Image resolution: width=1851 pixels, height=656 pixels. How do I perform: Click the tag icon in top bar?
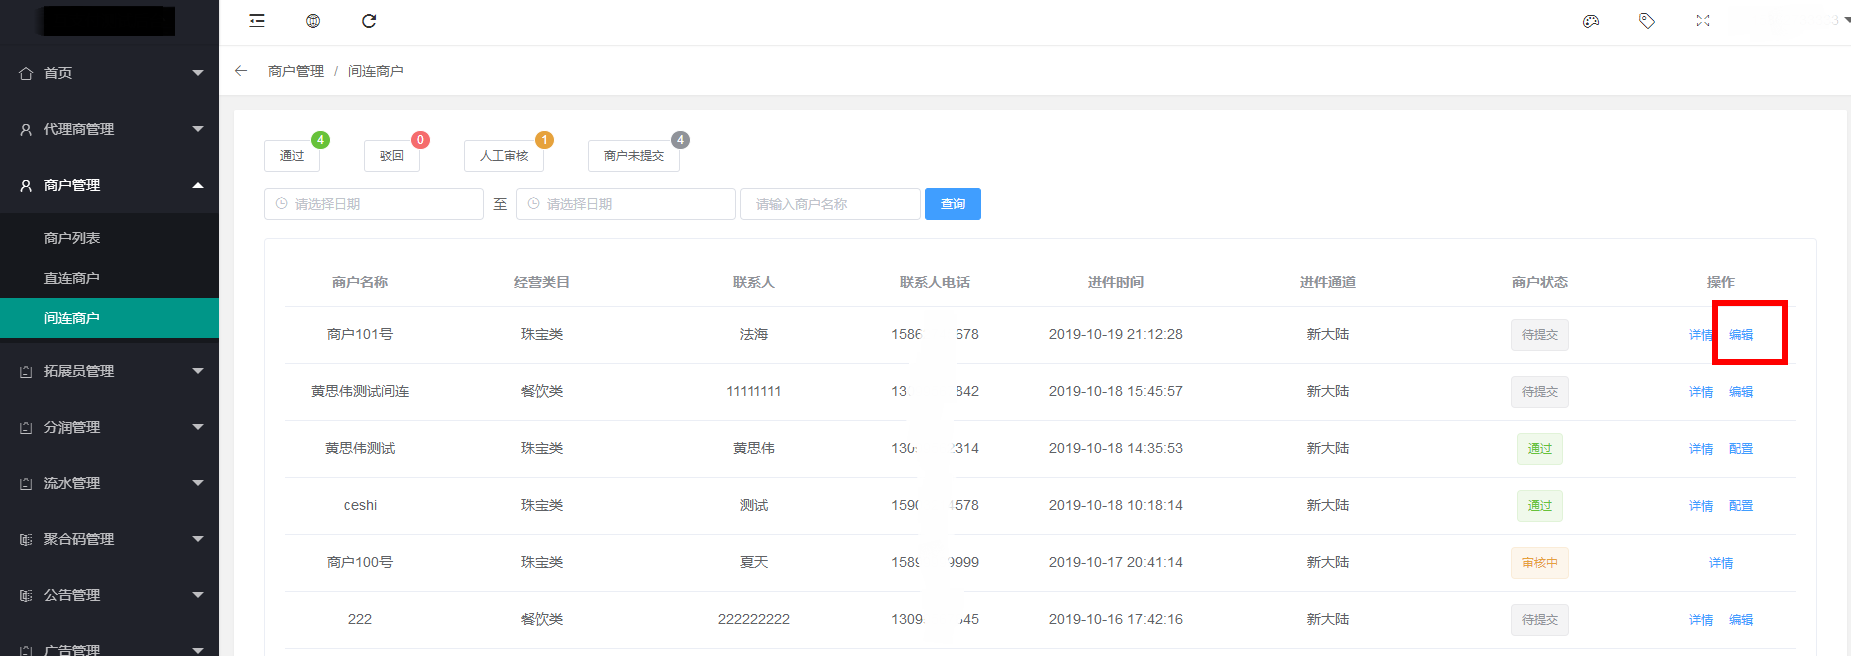(1647, 21)
